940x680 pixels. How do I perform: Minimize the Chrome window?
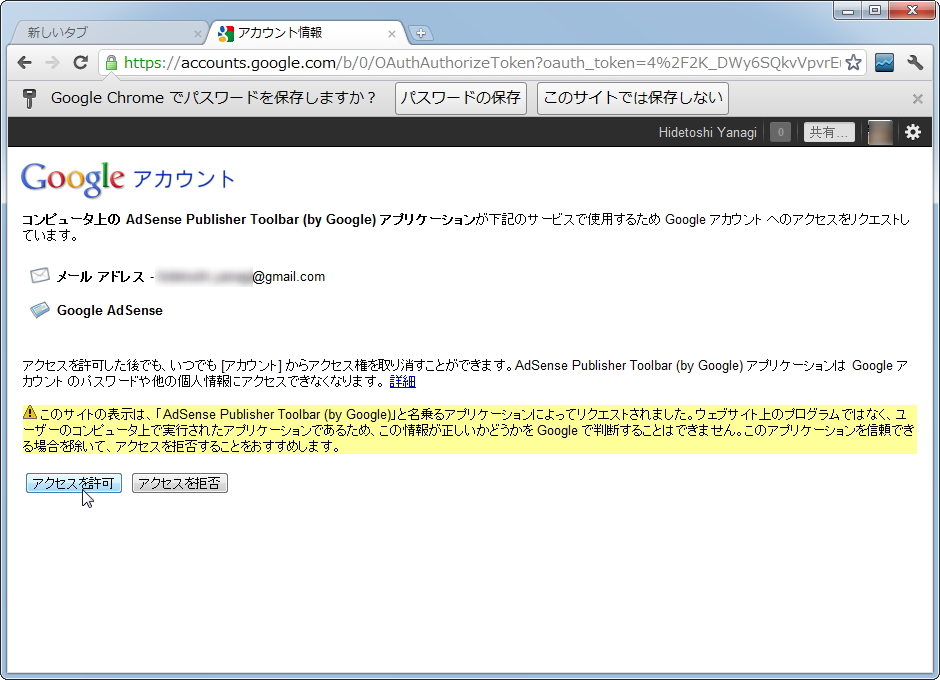tap(848, 10)
